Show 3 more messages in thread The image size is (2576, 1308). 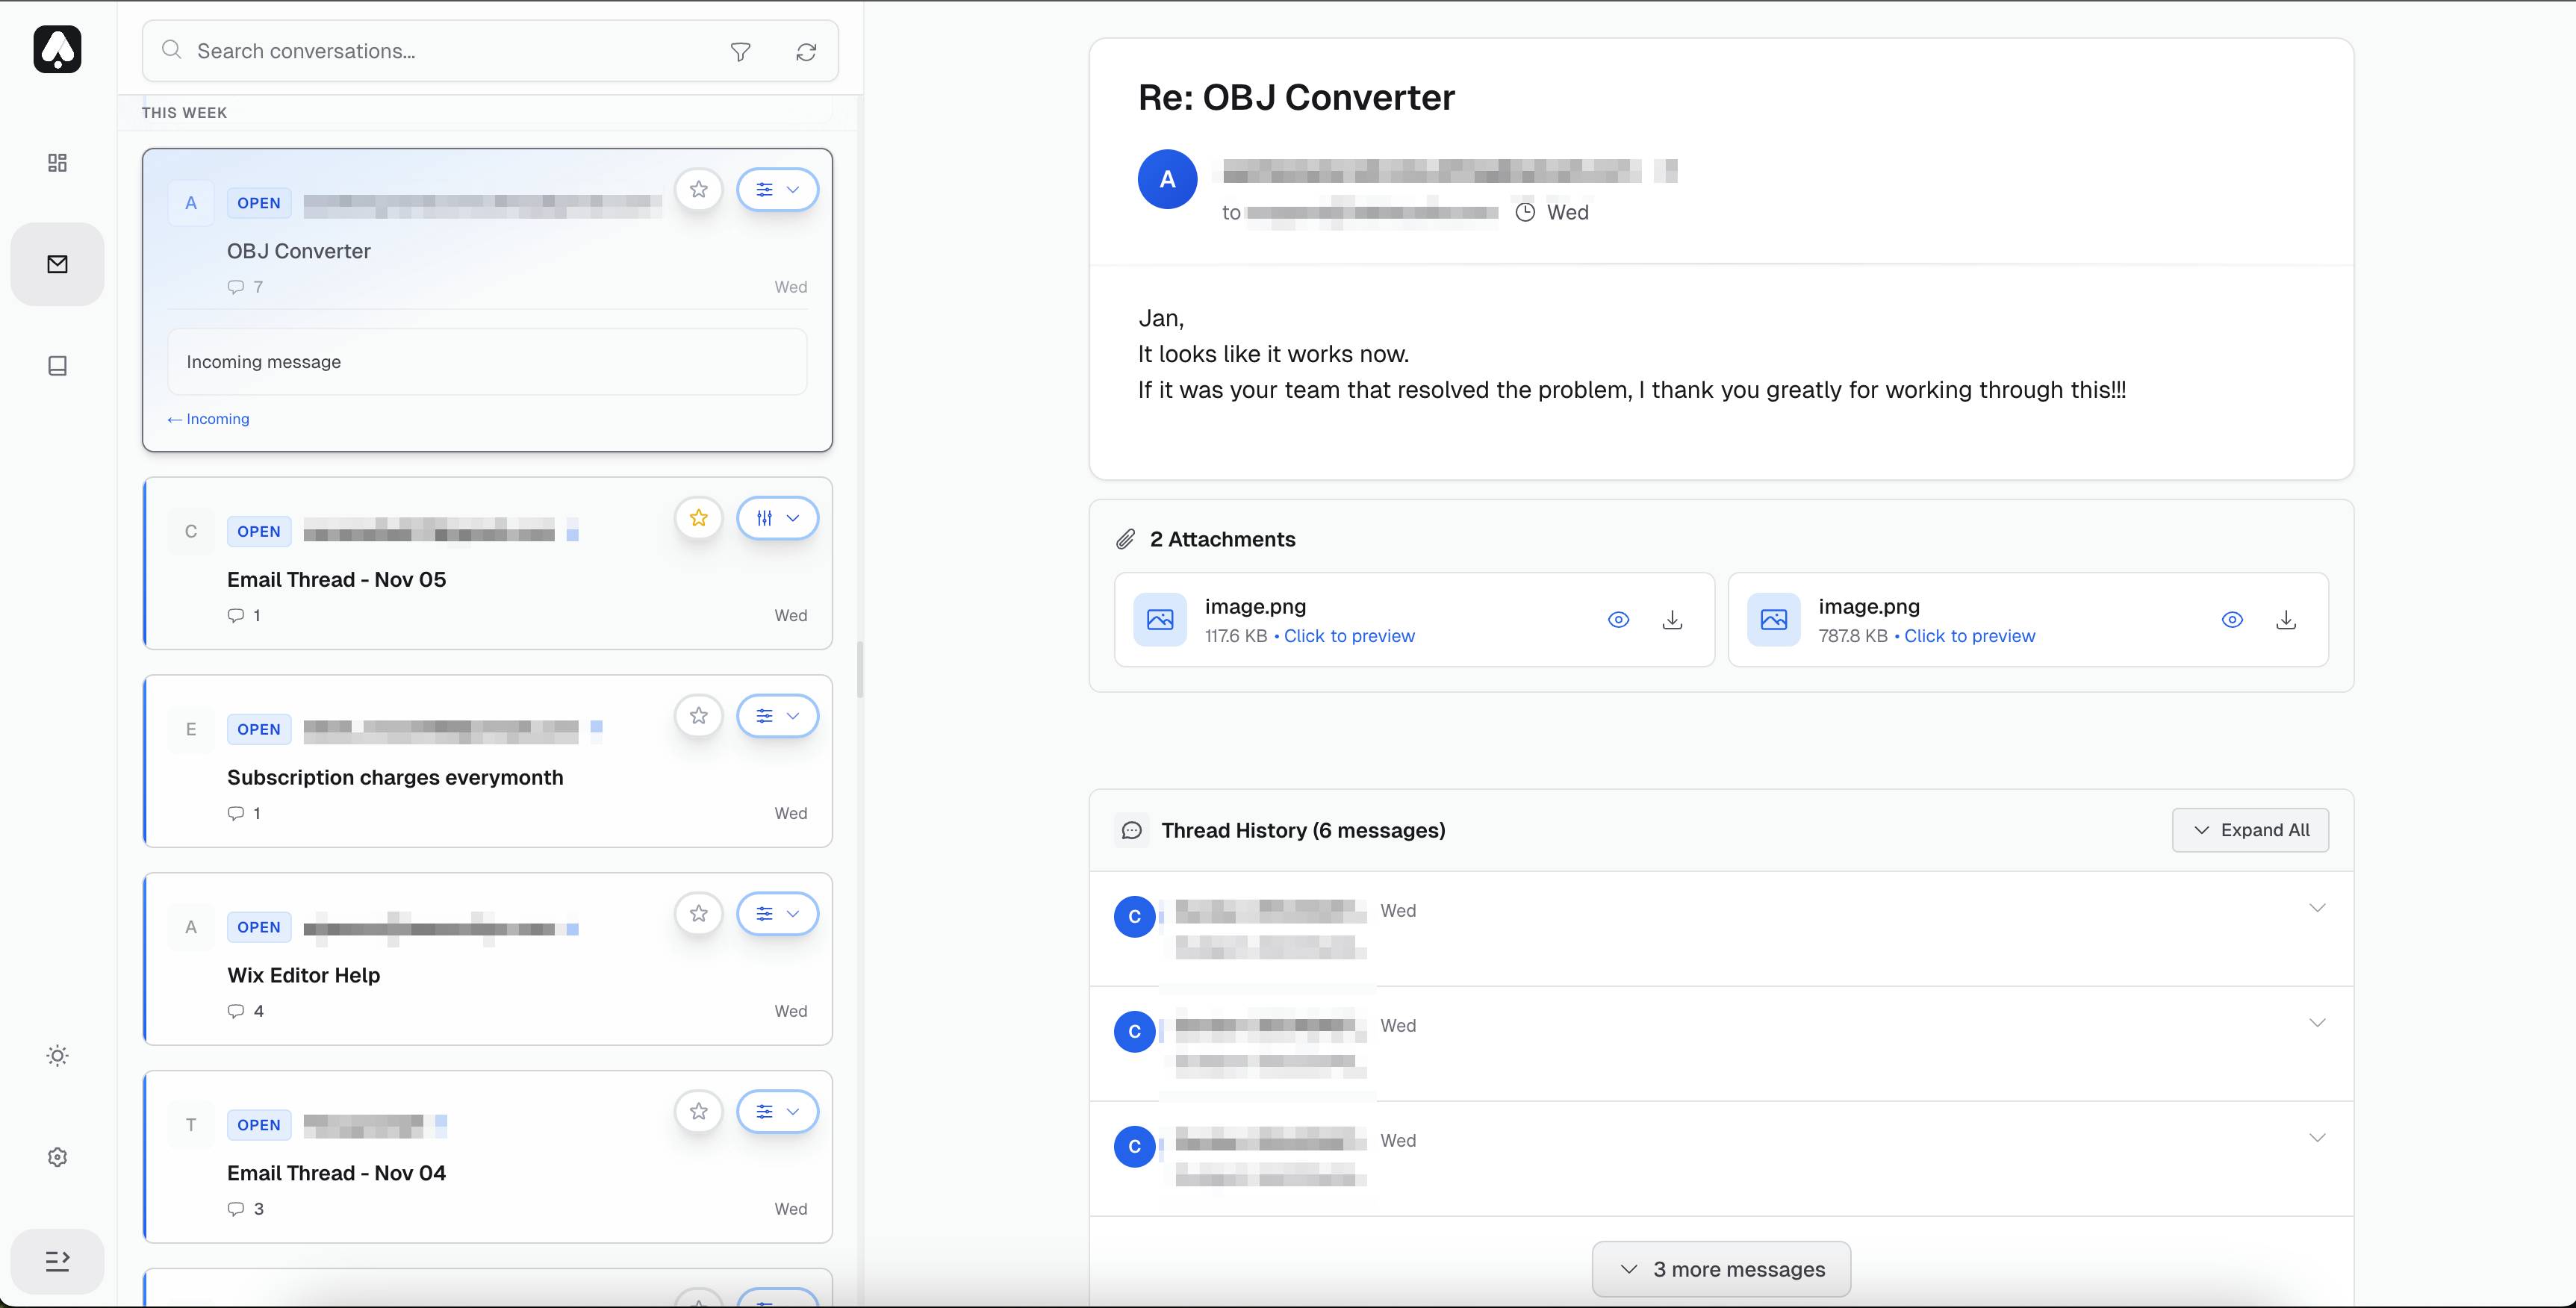point(1721,1269)
